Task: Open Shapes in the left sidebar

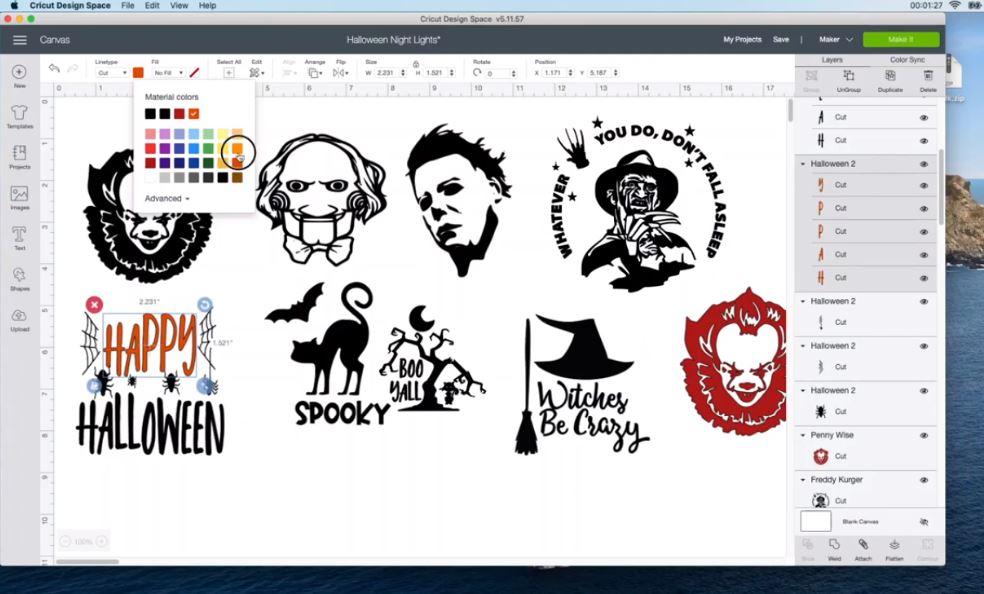Action: [19, 279]
